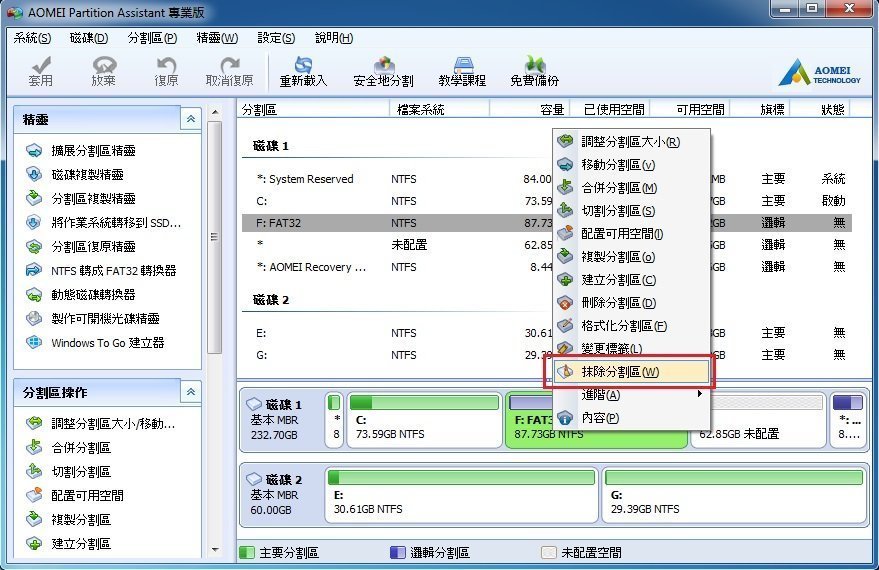Choose 格式化分割區(F) in the context menu
879x570 pixels.
pos(631,326)
